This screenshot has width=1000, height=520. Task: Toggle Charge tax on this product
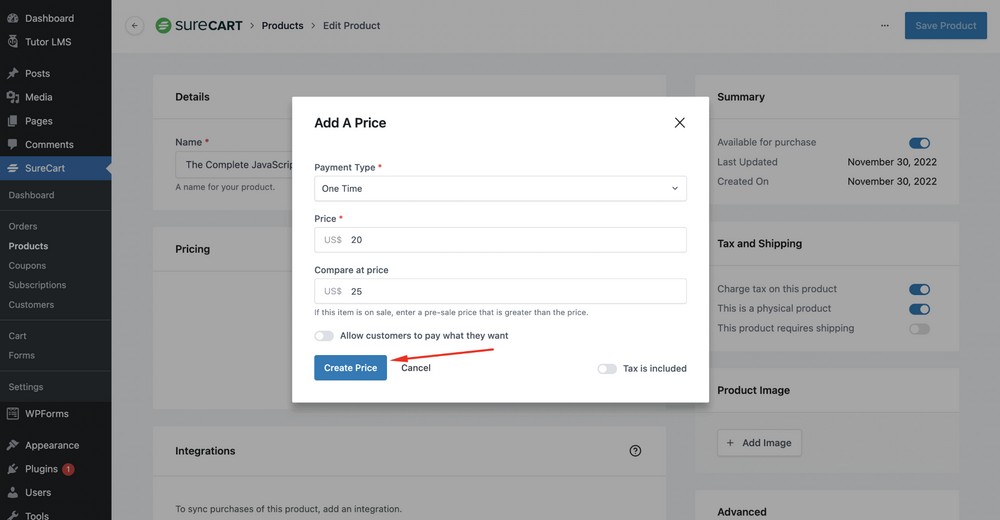pyautogui.click(x=920, y=290)
